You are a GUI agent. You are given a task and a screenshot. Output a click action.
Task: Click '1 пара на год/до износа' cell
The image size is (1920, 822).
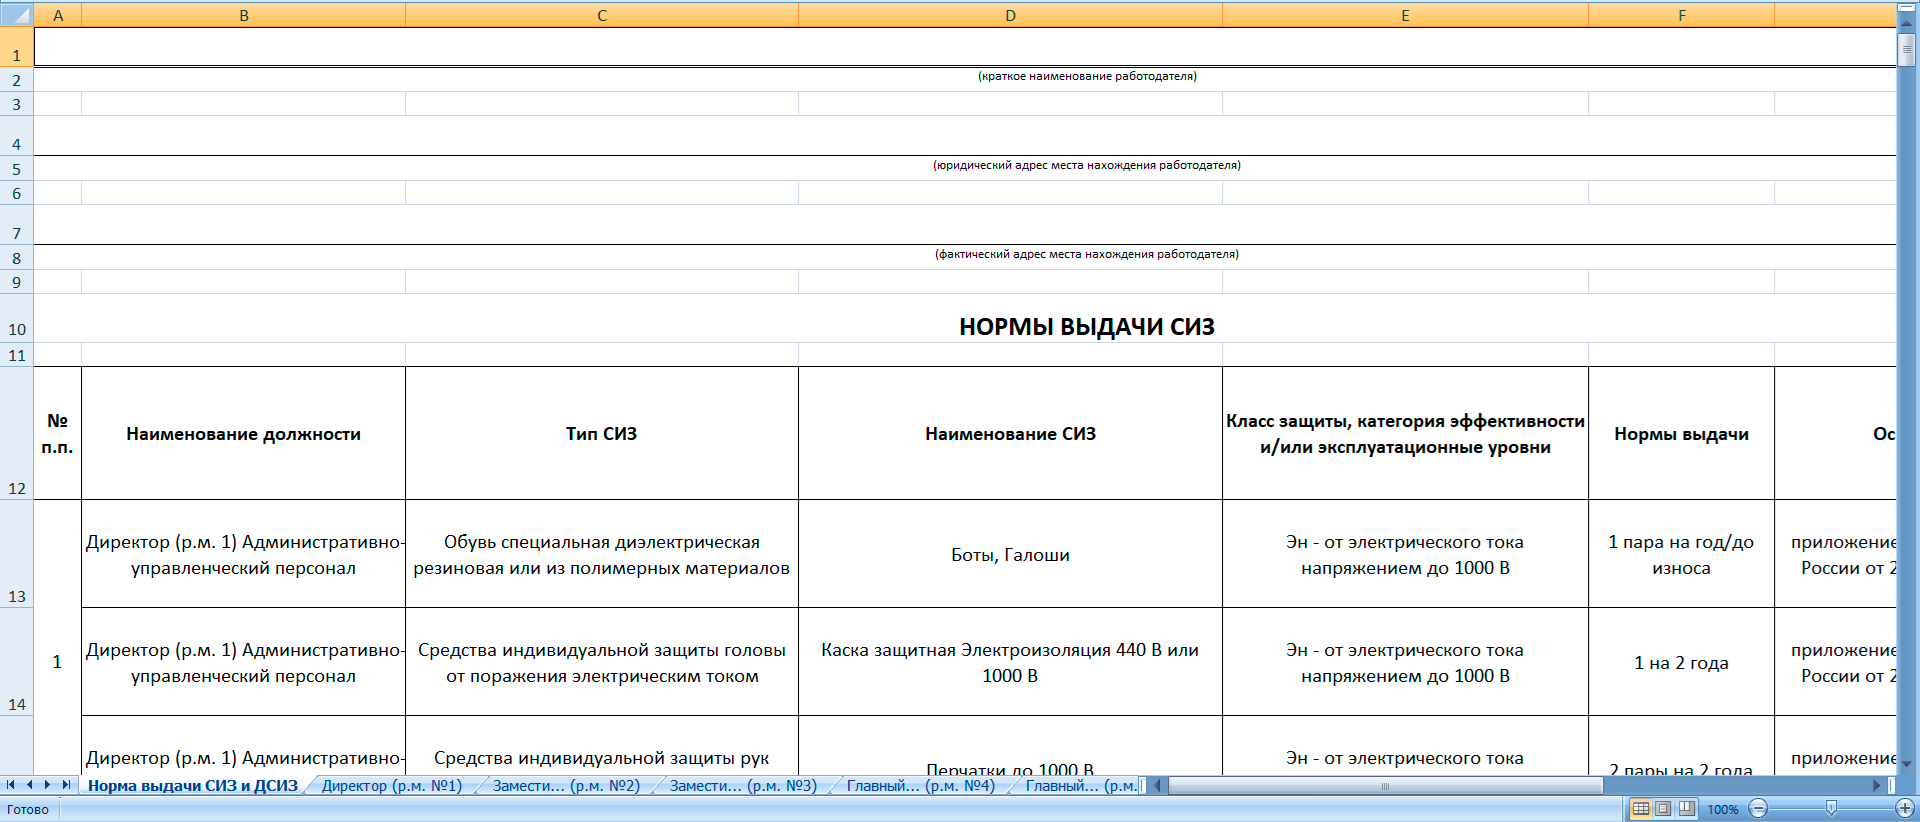tap(1681, 554)
